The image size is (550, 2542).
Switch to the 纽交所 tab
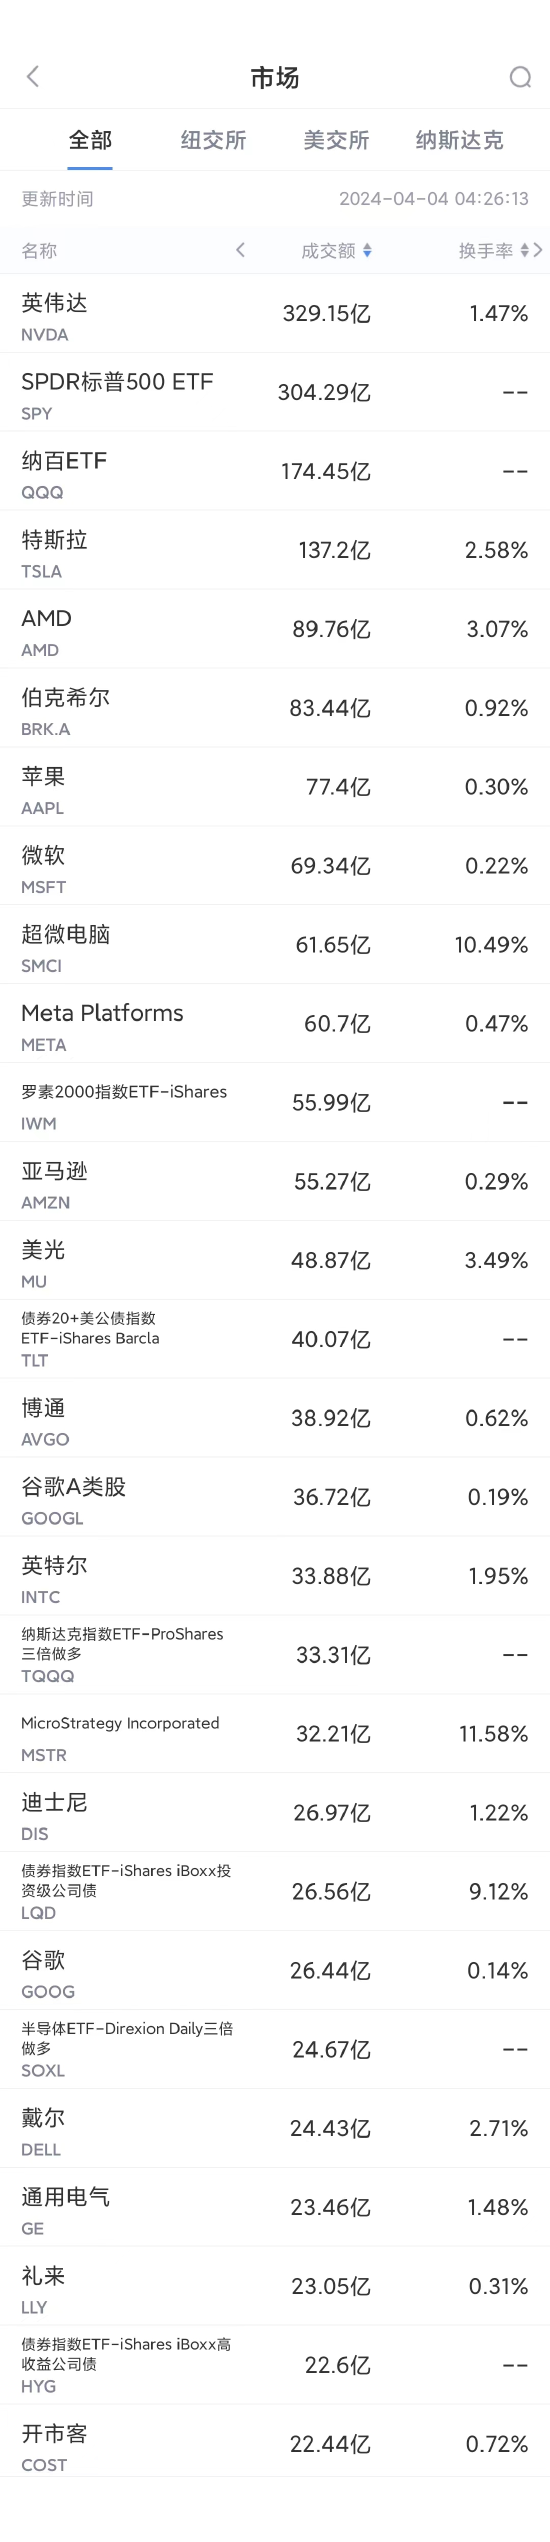[213, 140]
